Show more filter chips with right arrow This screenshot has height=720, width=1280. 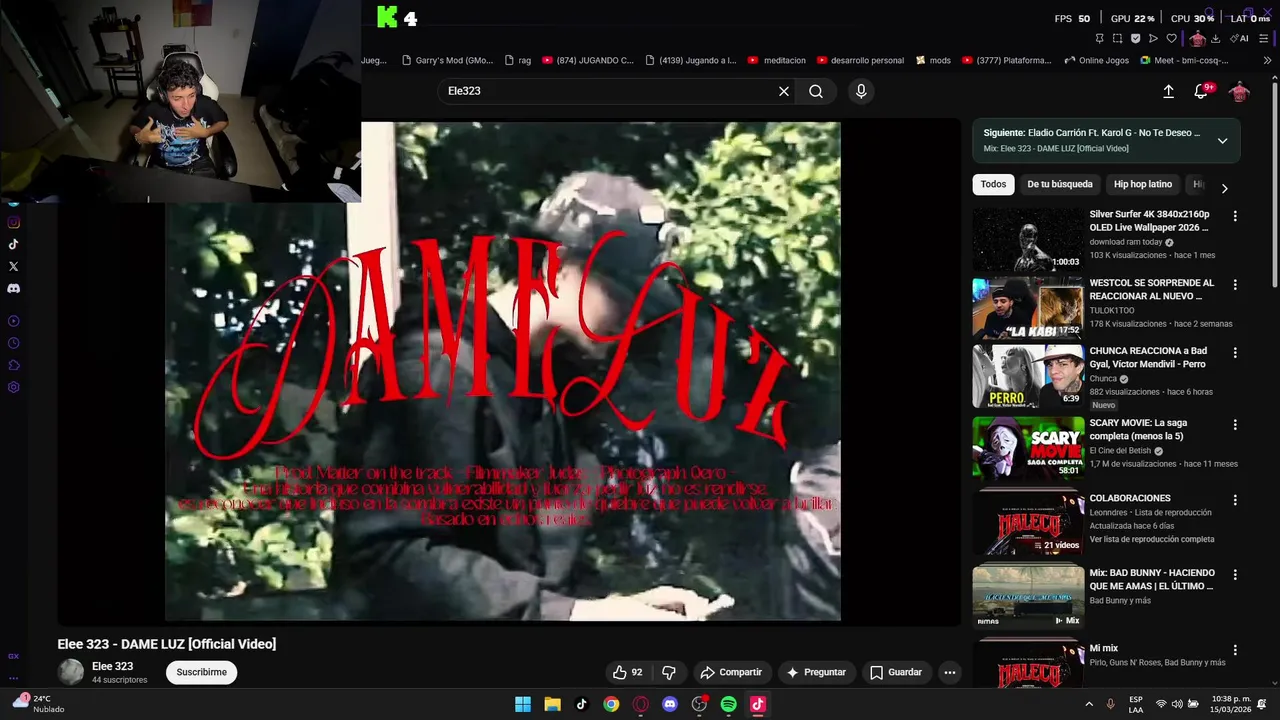click(1224, 188)
